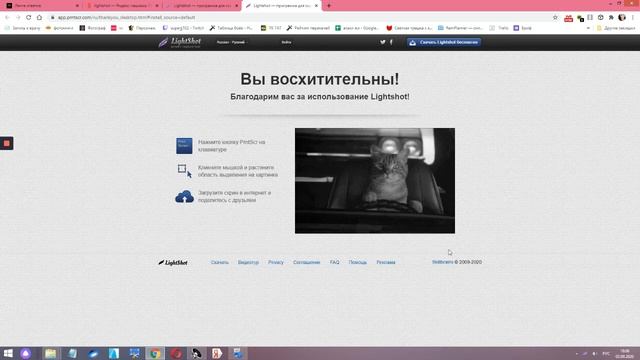640x360 pixels.
Task: Open the extensions puzzle icon
Action: (x=611, y=18)
